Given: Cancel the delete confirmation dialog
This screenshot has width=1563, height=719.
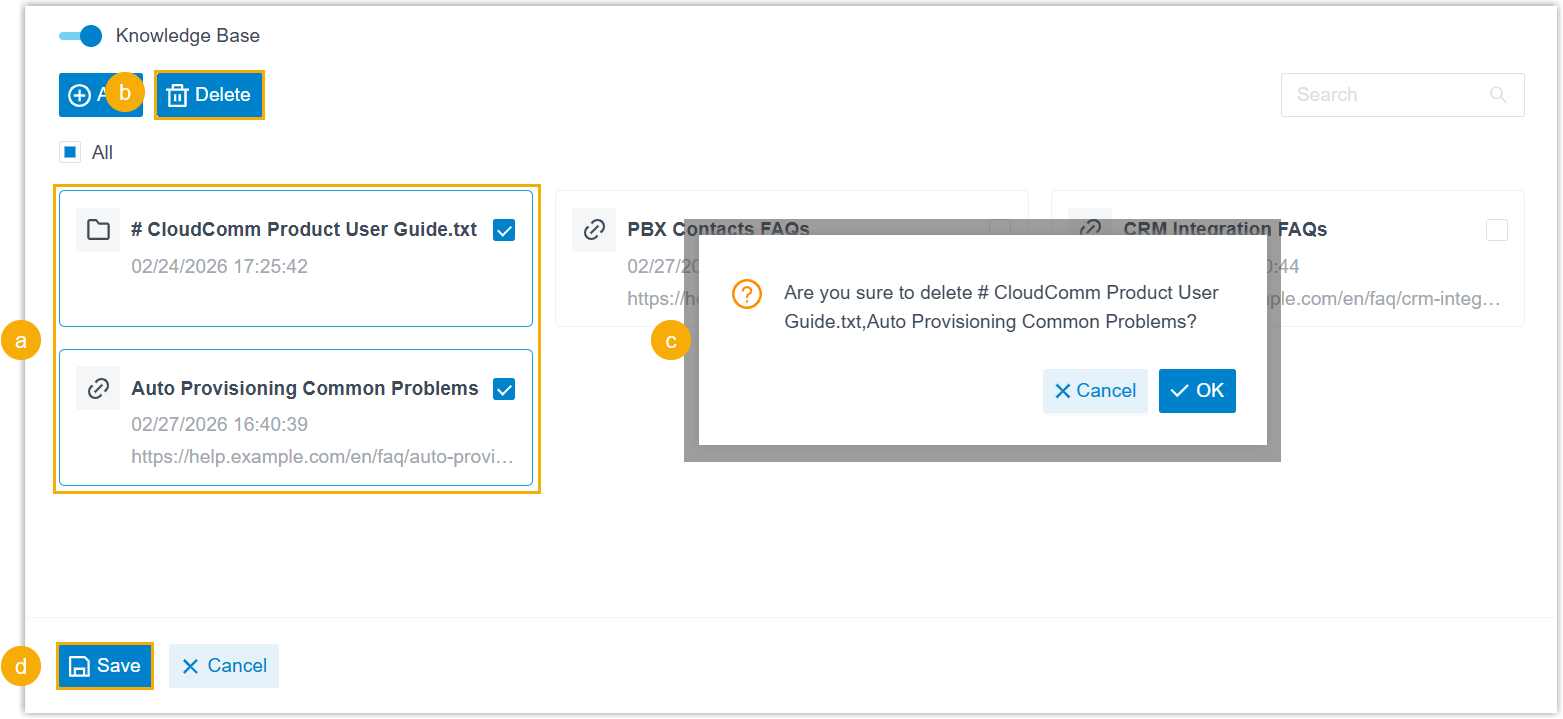Looking at the screenshot, I should pyautogui.click(x=1095, y=391).
